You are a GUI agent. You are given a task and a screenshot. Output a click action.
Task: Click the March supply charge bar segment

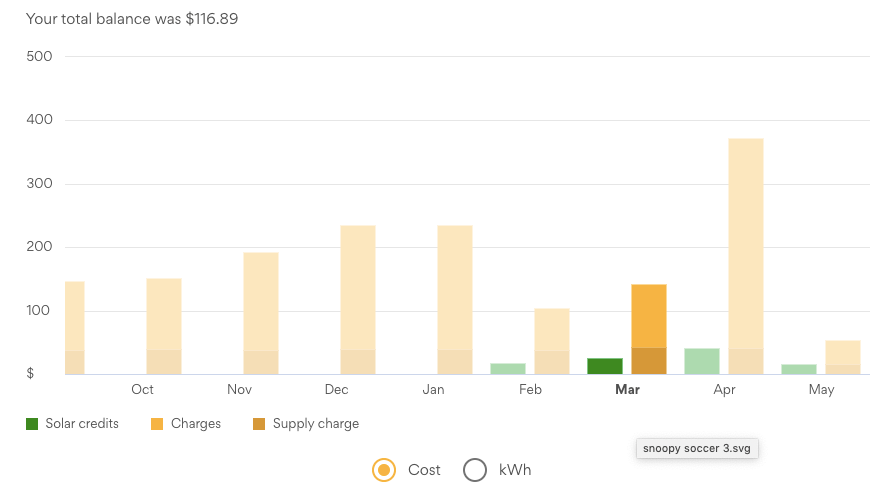tap(649, 361)
